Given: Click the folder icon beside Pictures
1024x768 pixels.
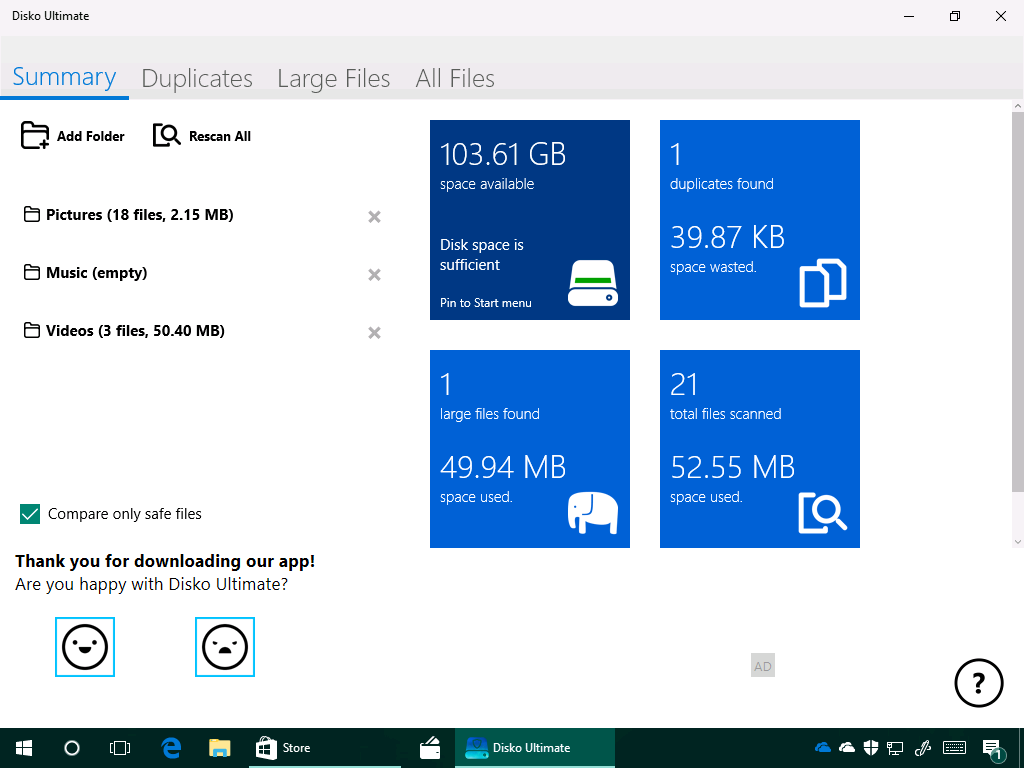Looking at the screenshot, I should pyautogui.click(x=31, y=214).
